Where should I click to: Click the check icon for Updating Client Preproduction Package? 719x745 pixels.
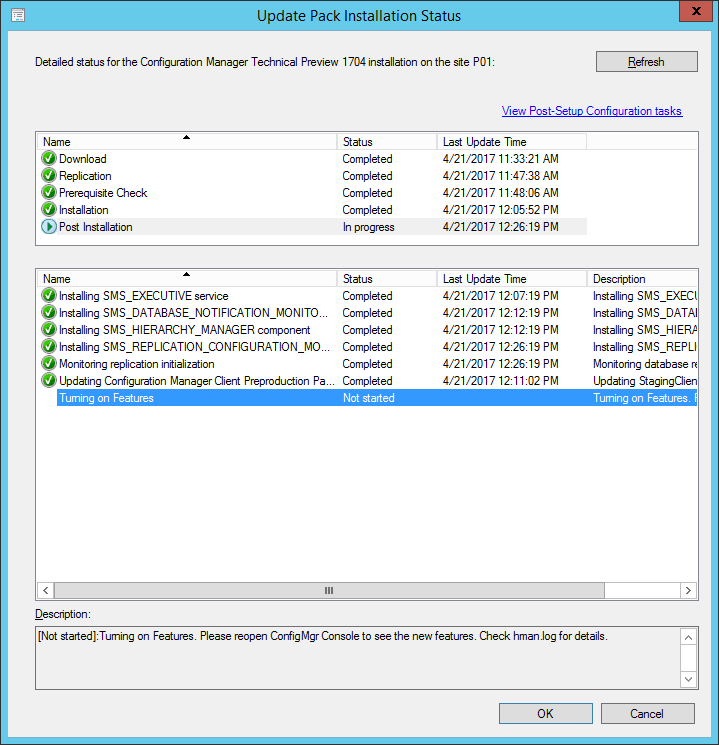click(48, 381)
